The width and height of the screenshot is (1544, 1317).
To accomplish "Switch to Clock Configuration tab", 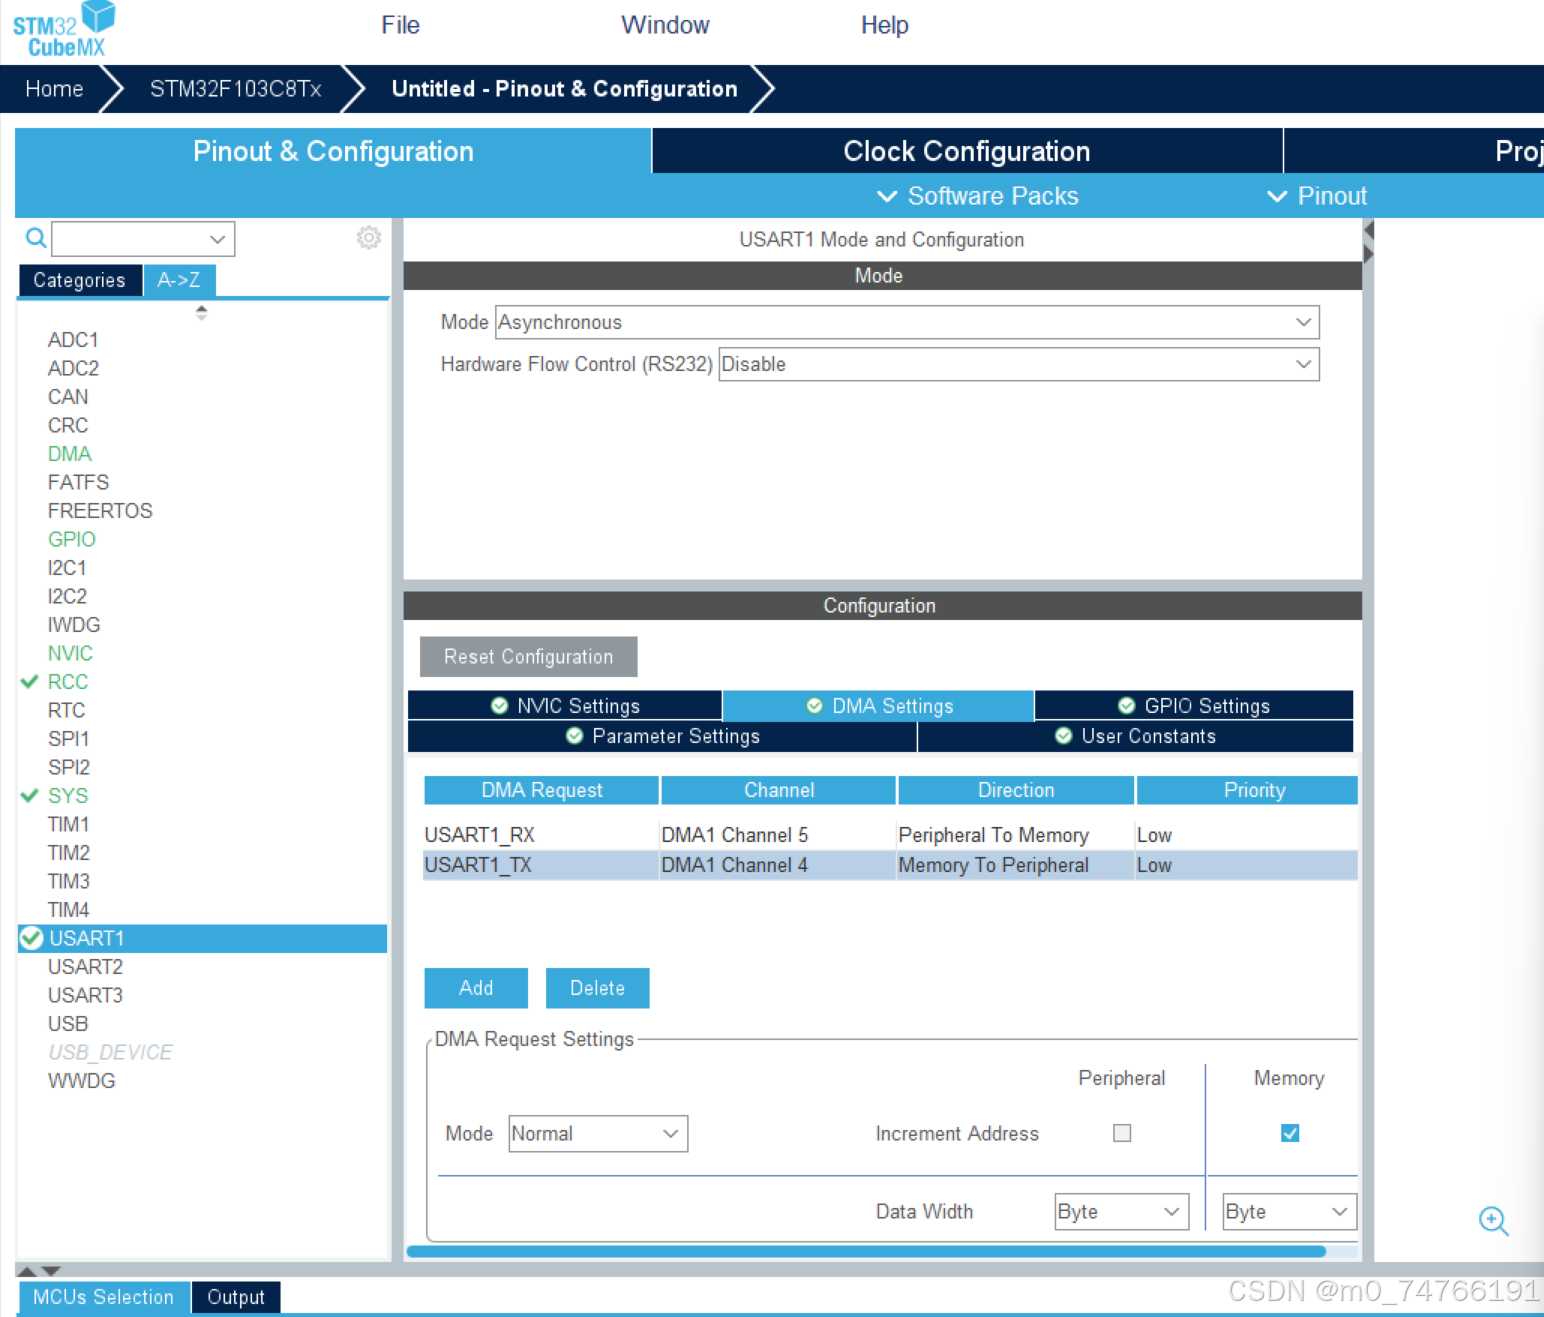I will click(x=967, y=151).
